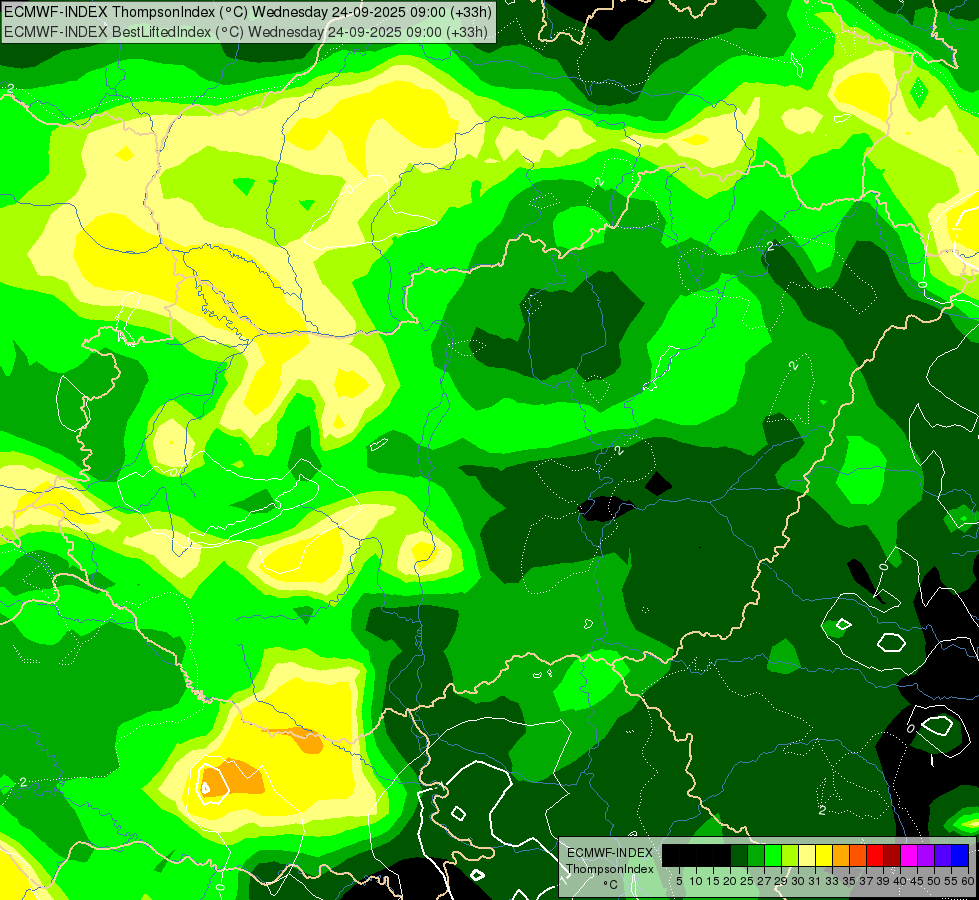This screenshot has width=979, height=900.
Task: Click the medium green 25–27 legend swatch
Action: 756,855
